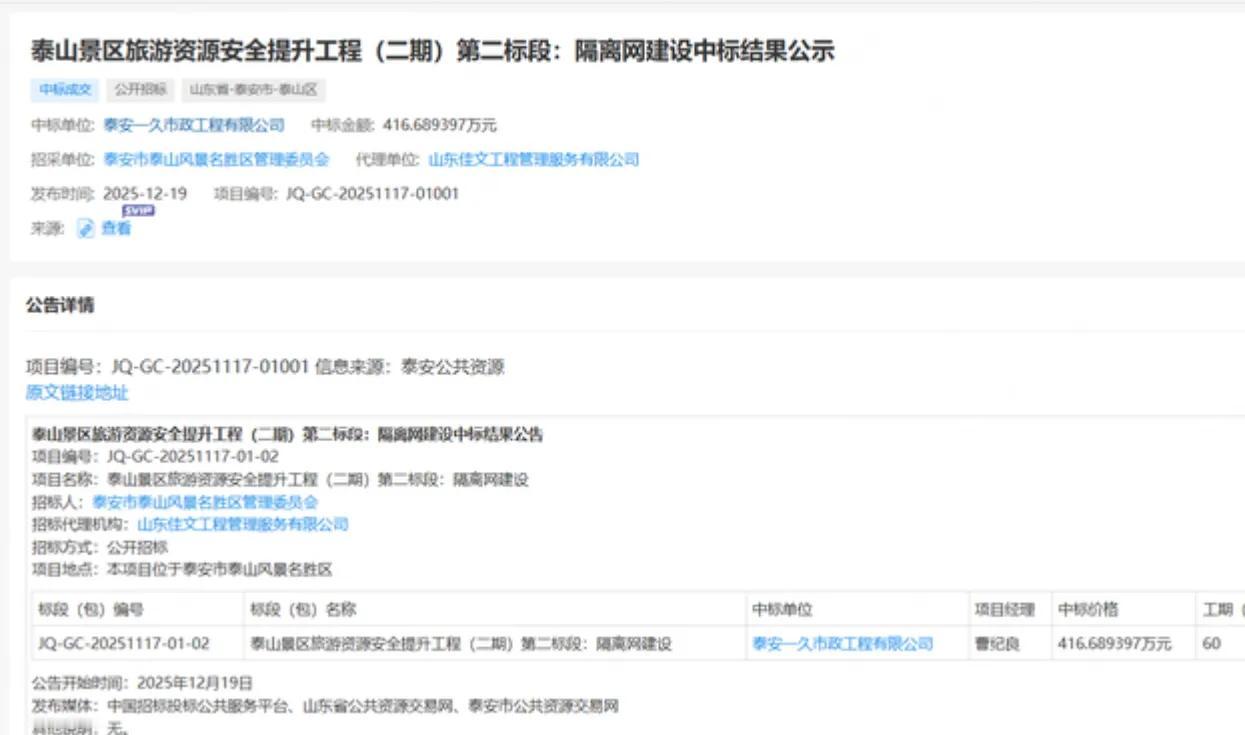
Task: Click the 工期 column header
Action: point(1222,609)
